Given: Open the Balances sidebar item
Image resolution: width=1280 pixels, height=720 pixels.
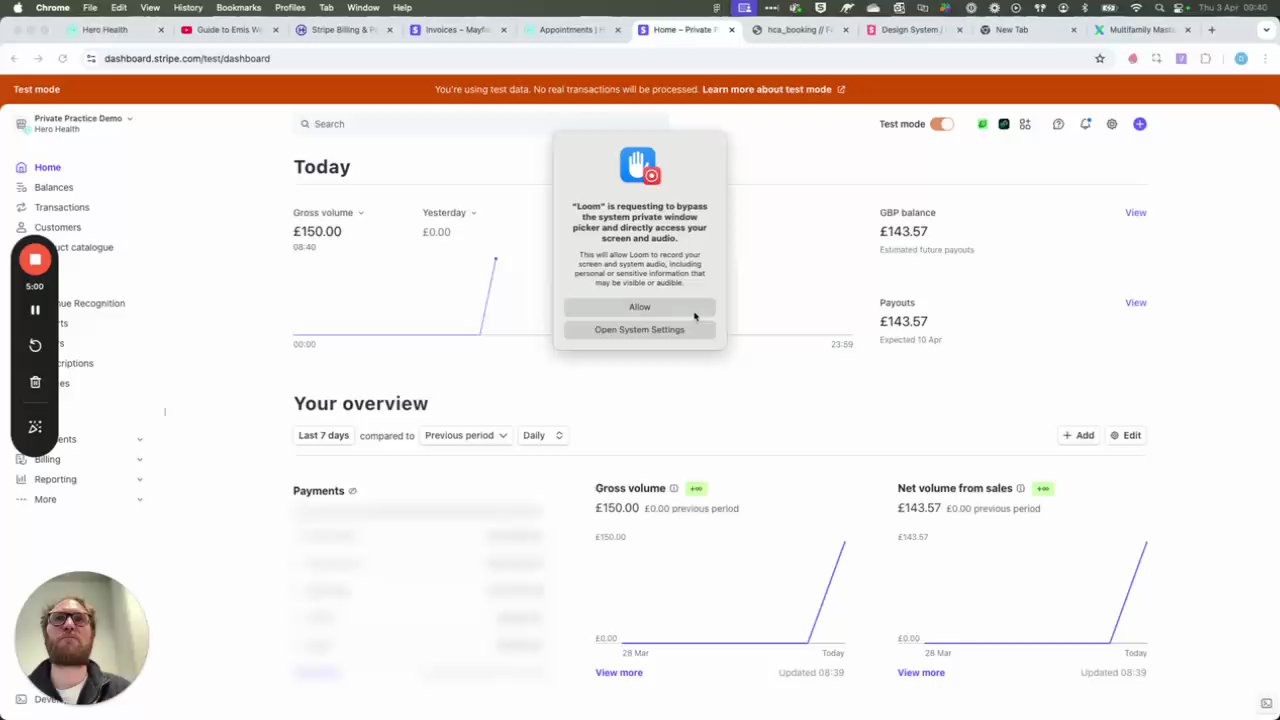Looking at the screenshot, I should (53, 187).
